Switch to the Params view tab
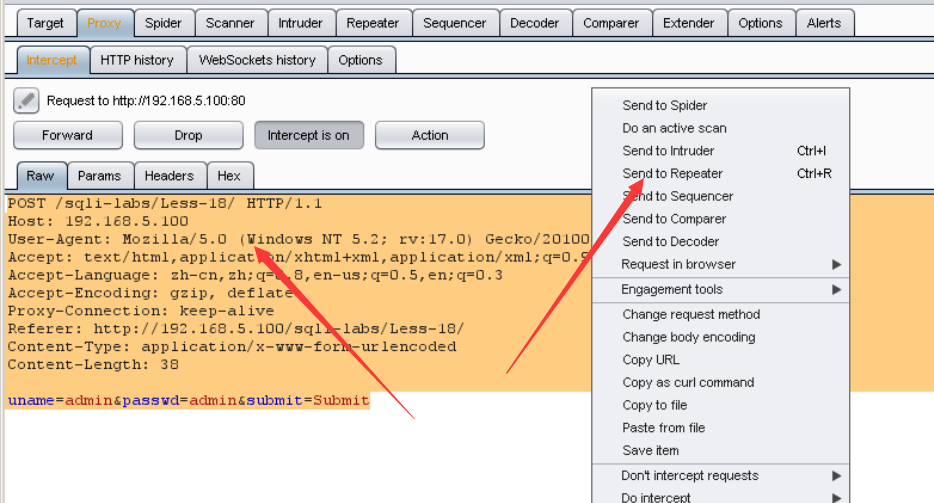 pos(99,176)
